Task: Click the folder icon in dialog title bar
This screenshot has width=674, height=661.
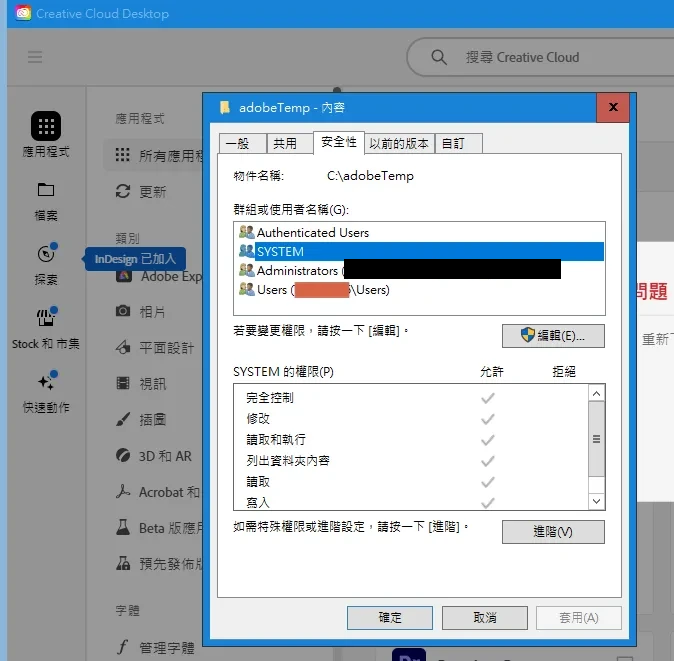Action: 224,107
